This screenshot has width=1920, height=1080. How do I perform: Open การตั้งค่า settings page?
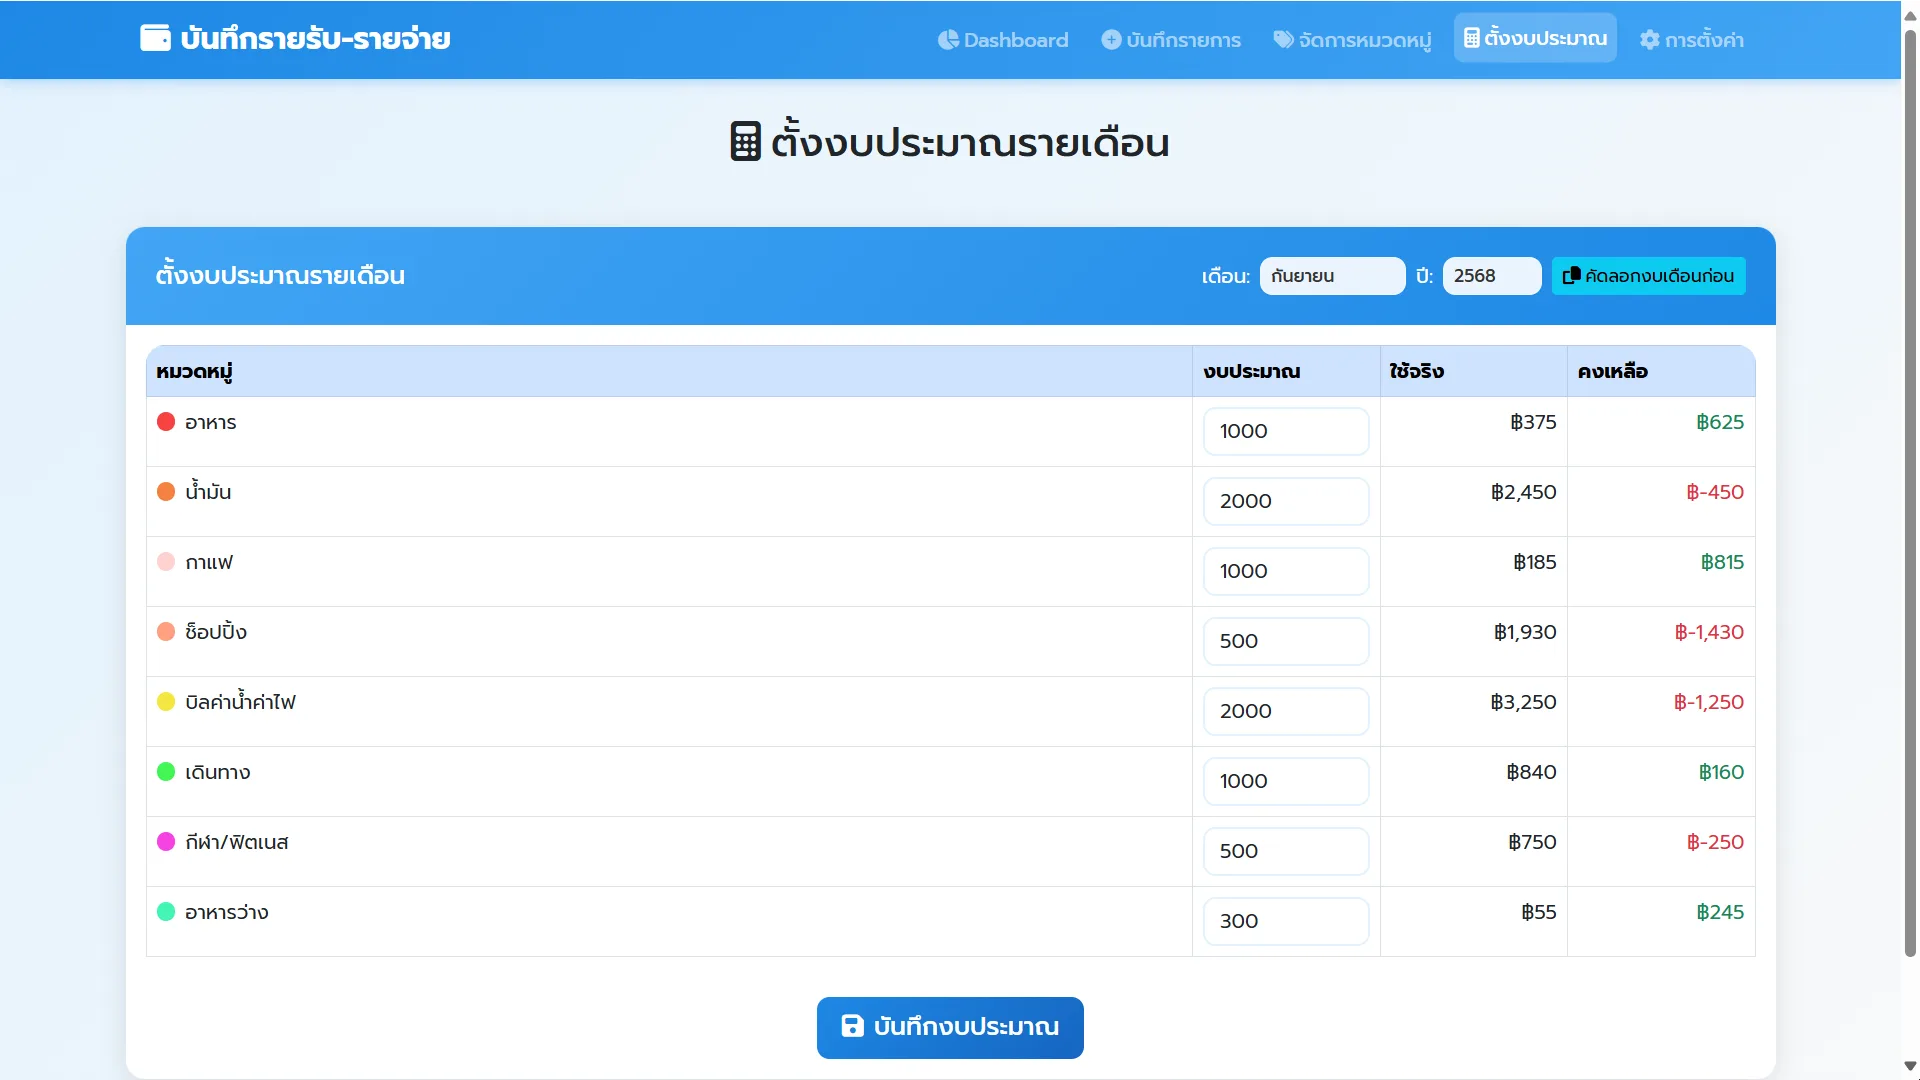pos(1691,40)
